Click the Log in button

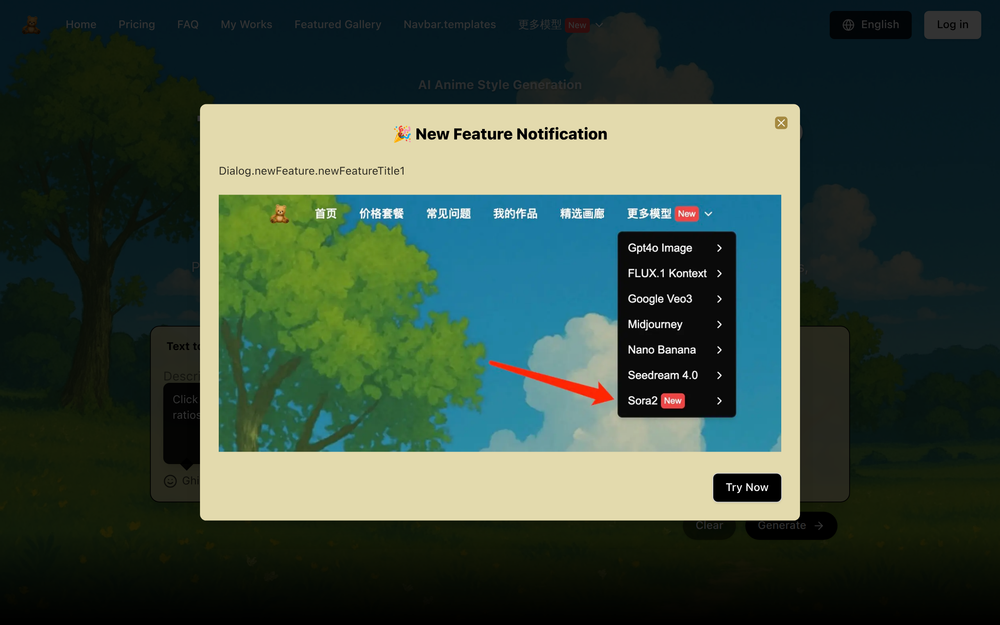[952, 25]
